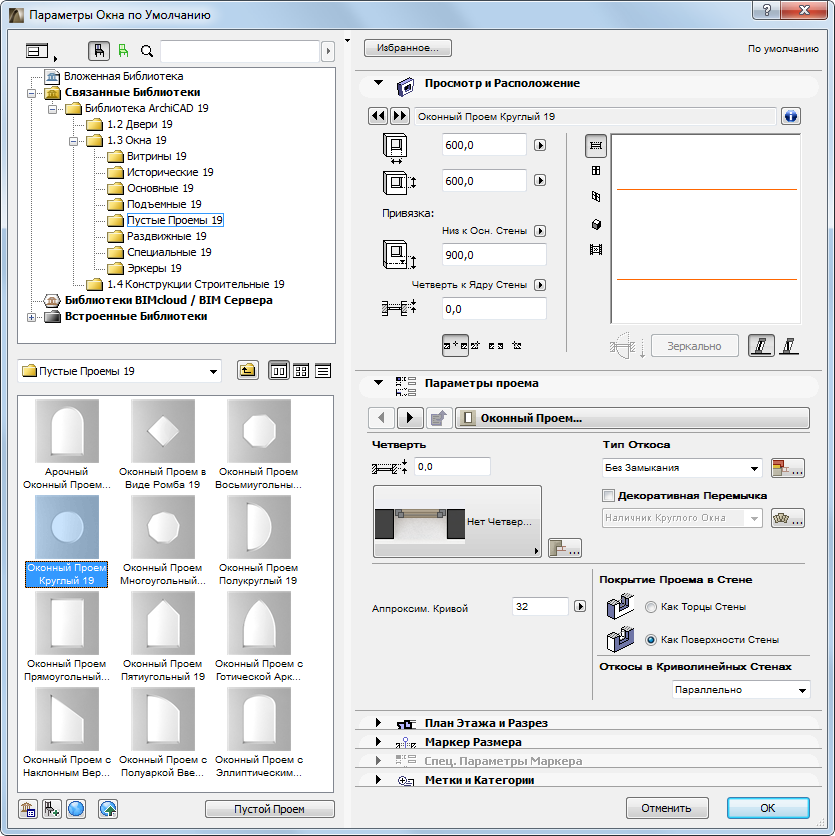Open Пустые Проемы 19 folder dropdown
This screenshot has width=835, height=836.
coord(119,371)
